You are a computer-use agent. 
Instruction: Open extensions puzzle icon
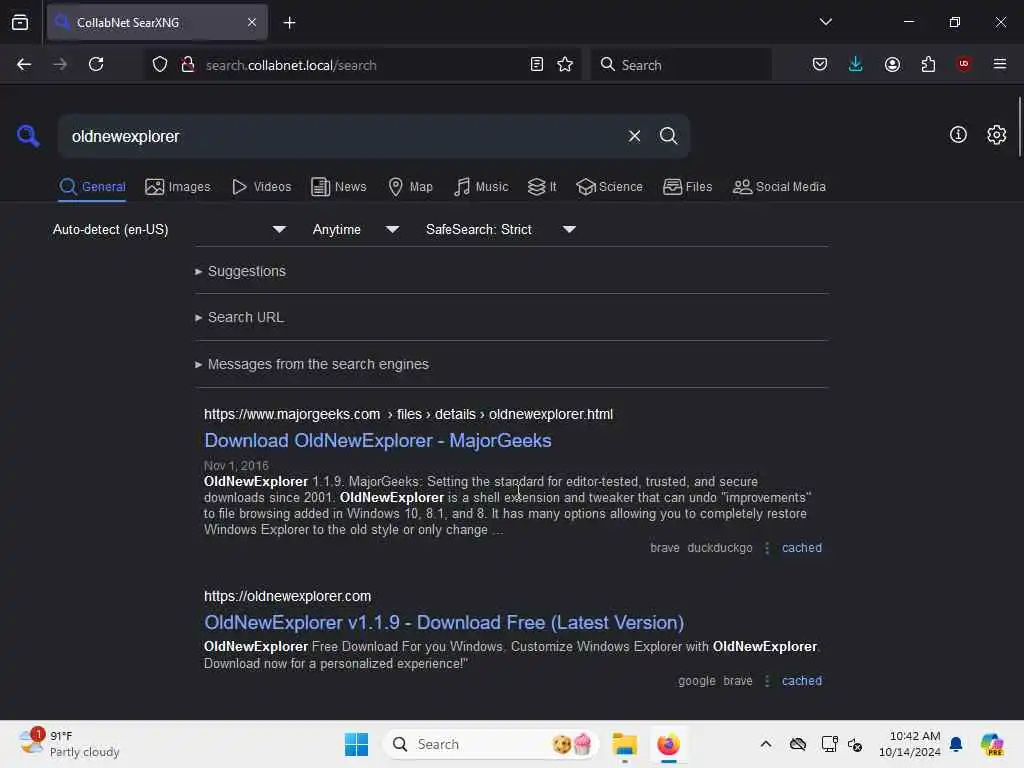[x=928, y=64]
